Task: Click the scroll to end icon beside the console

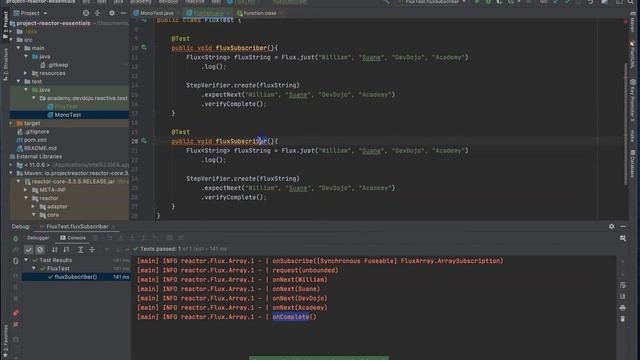Action: point(622,296)
